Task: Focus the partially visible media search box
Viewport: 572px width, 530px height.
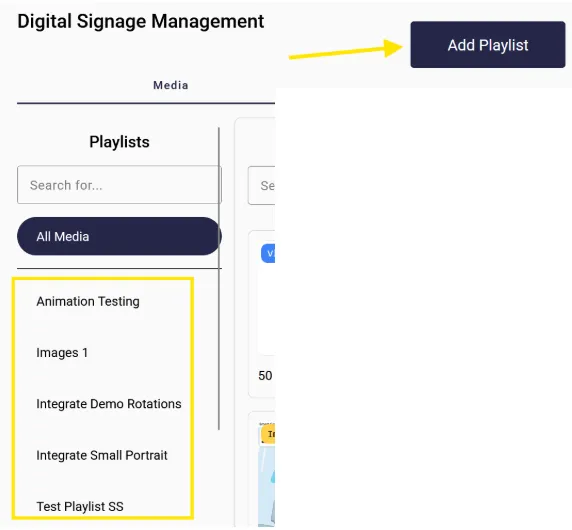Action: point(262,185)
